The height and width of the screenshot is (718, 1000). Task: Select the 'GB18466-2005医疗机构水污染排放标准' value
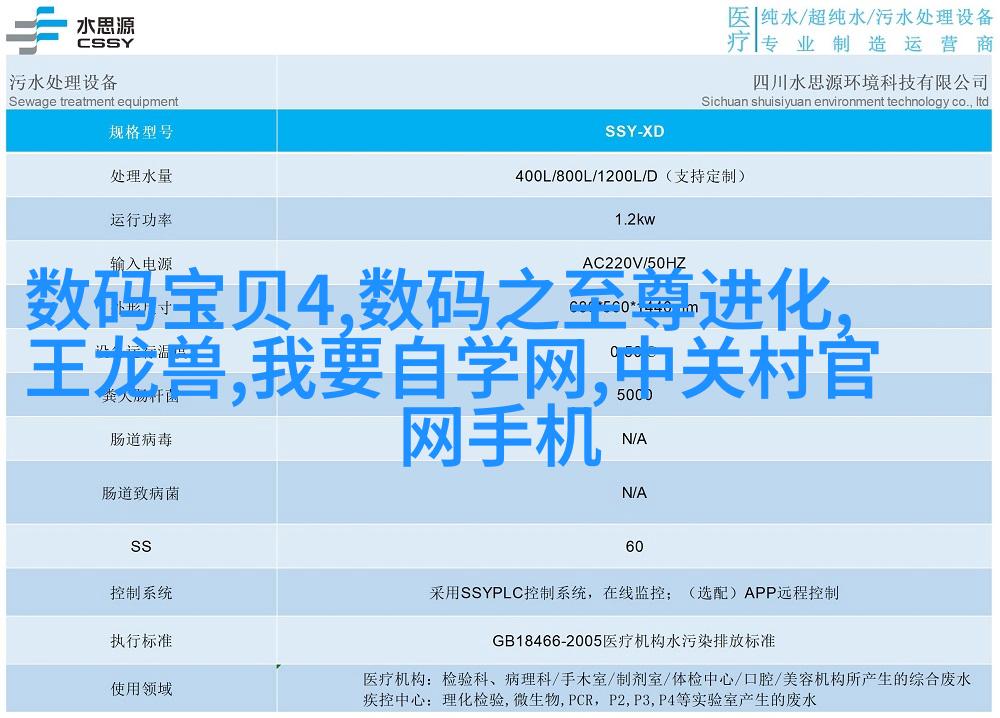(633, 641)
